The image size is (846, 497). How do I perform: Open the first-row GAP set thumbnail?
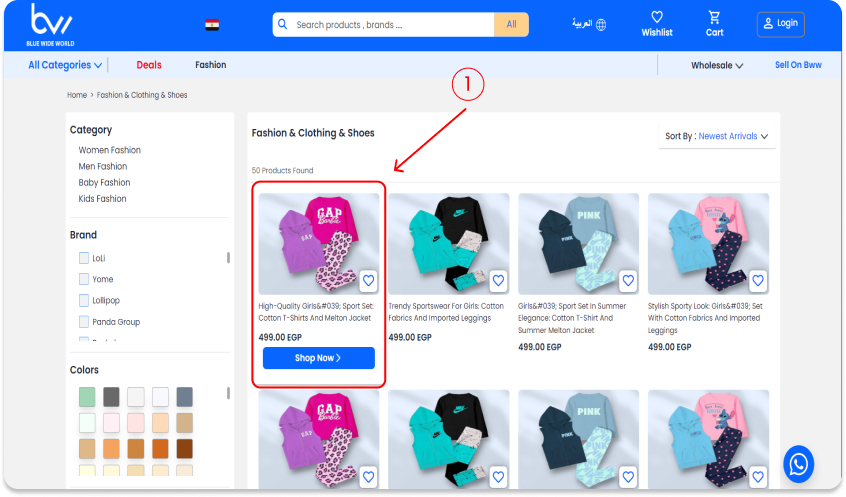tap(319, 243)
